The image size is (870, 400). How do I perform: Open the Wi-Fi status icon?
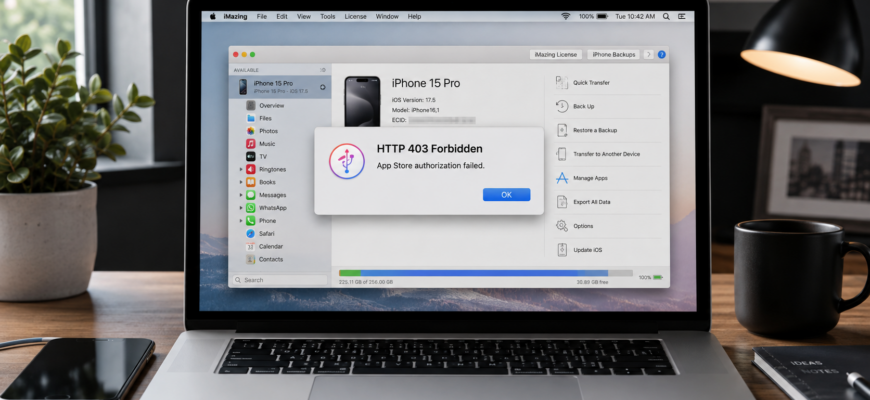pyautogui.click(x=565, y=17)
